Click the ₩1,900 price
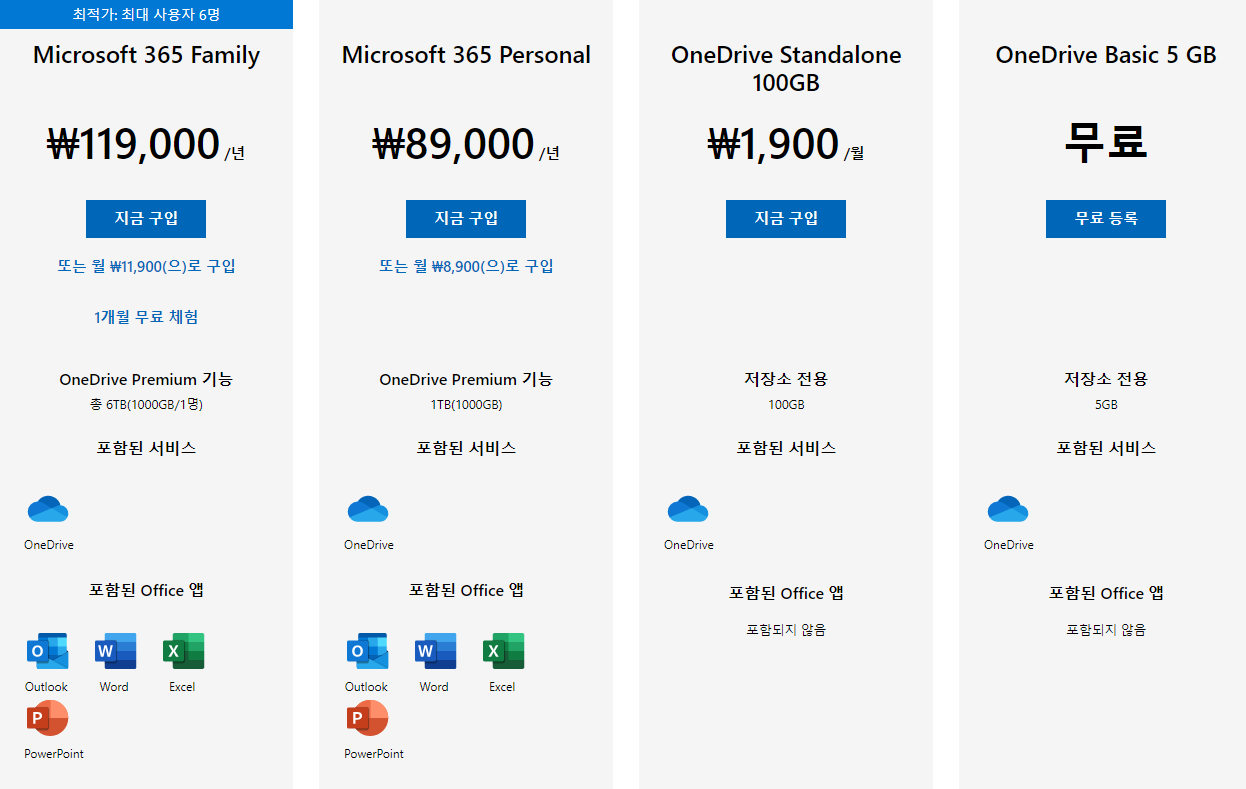Image resolution: width=1246 pixels, height=789 pixels. click(773, 144)
